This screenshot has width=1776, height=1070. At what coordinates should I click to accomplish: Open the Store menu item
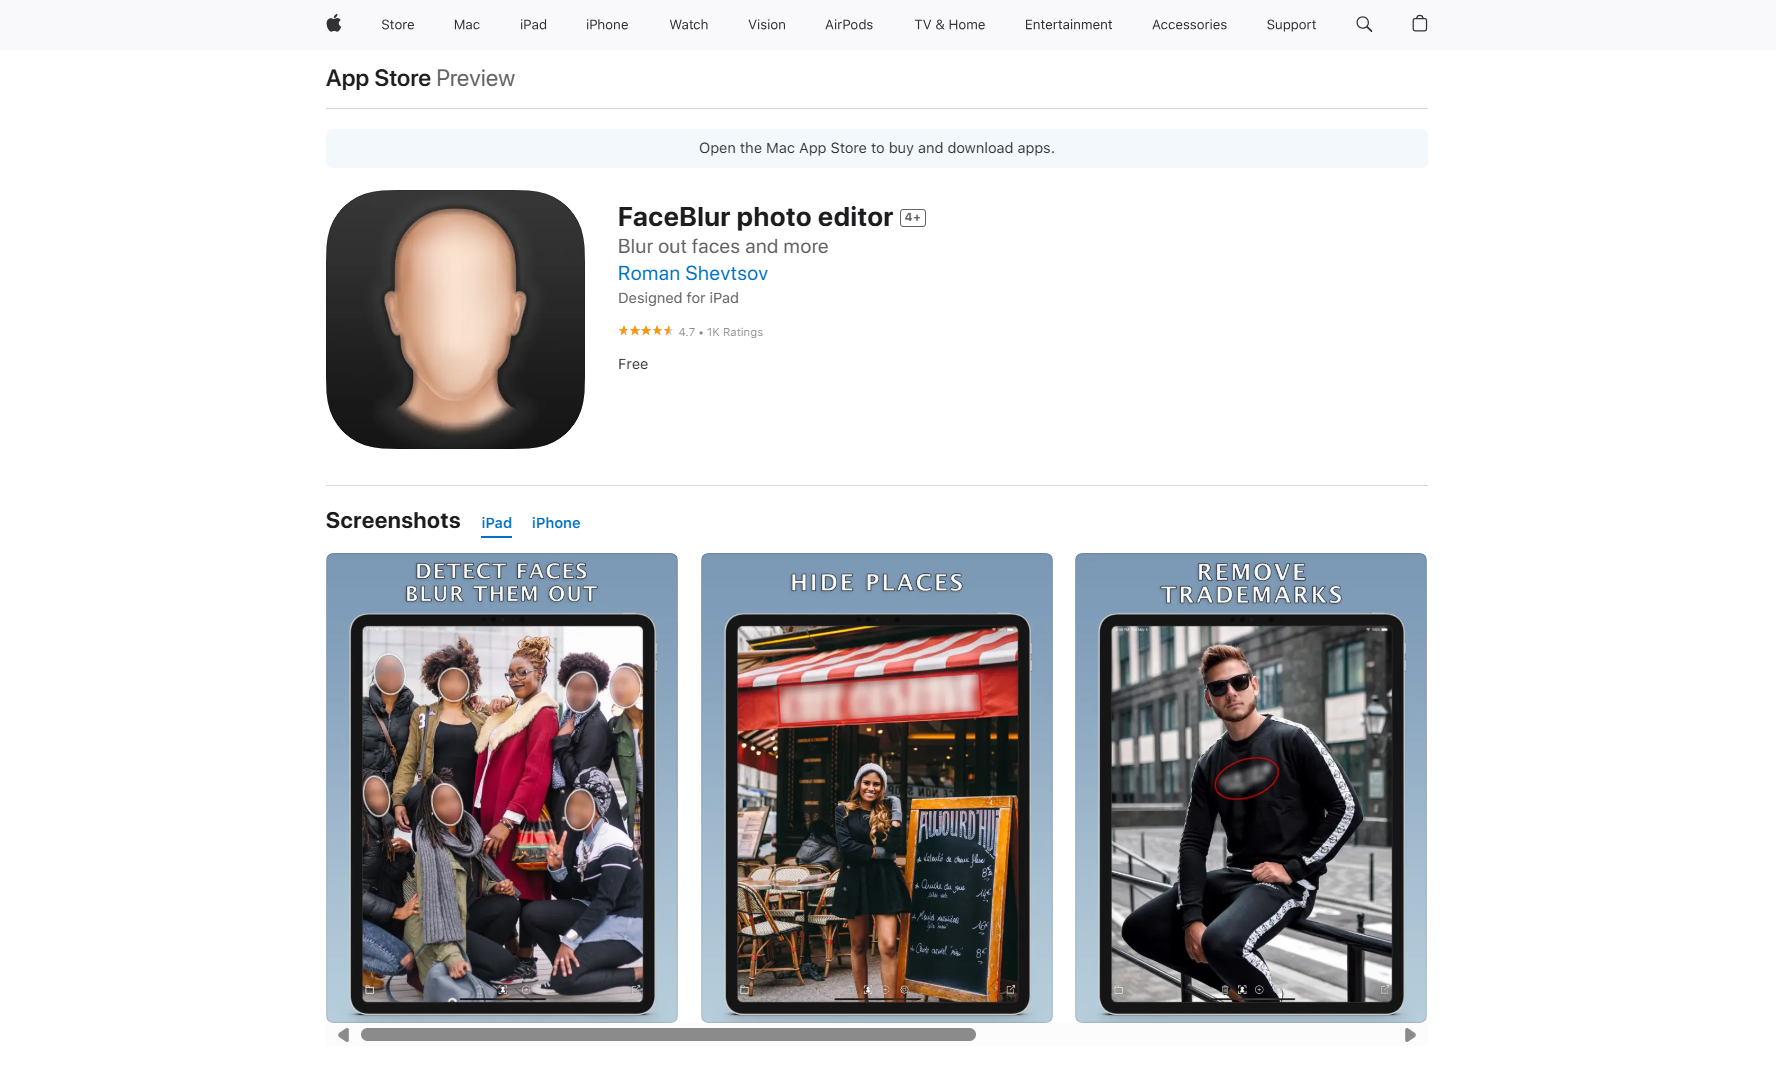pyautogui.click(x=397, y=25)
